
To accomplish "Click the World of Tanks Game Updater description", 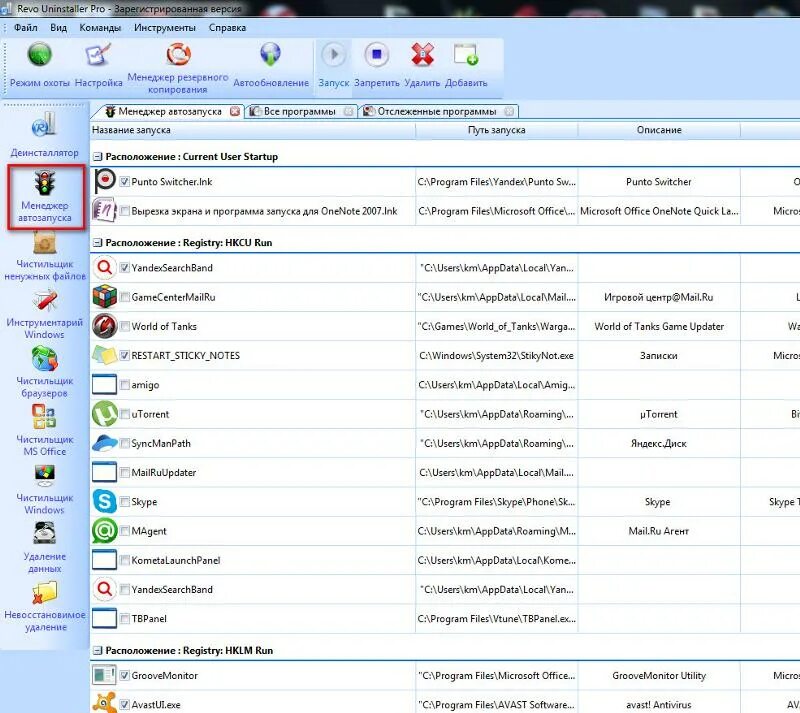I will (659, 327).
